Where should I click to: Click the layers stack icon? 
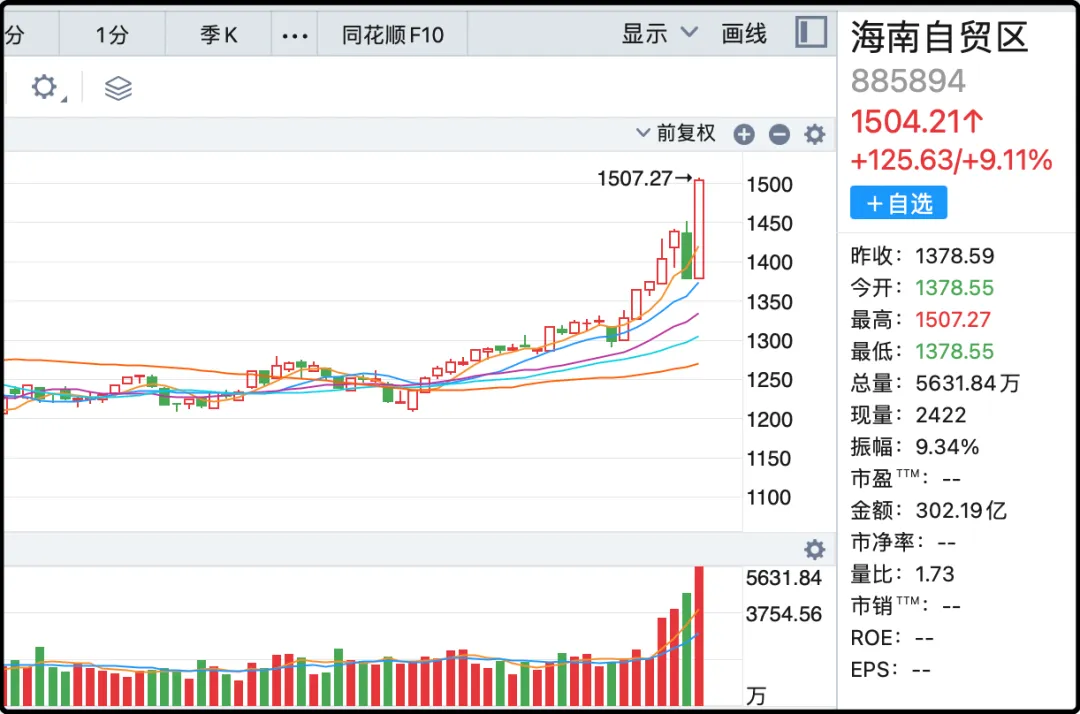(118, 88)
